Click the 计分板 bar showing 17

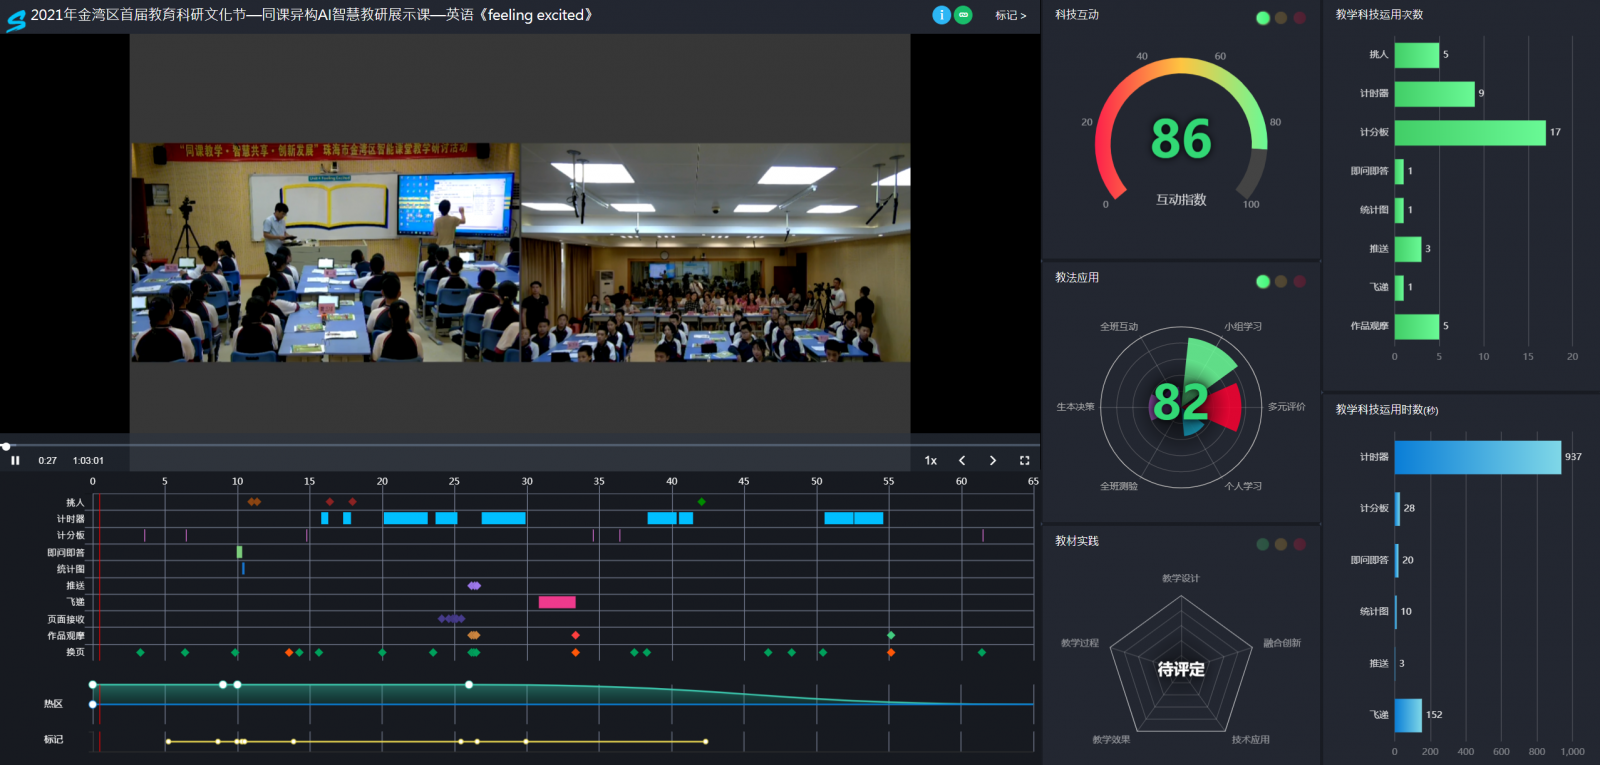click(1470, 133)
